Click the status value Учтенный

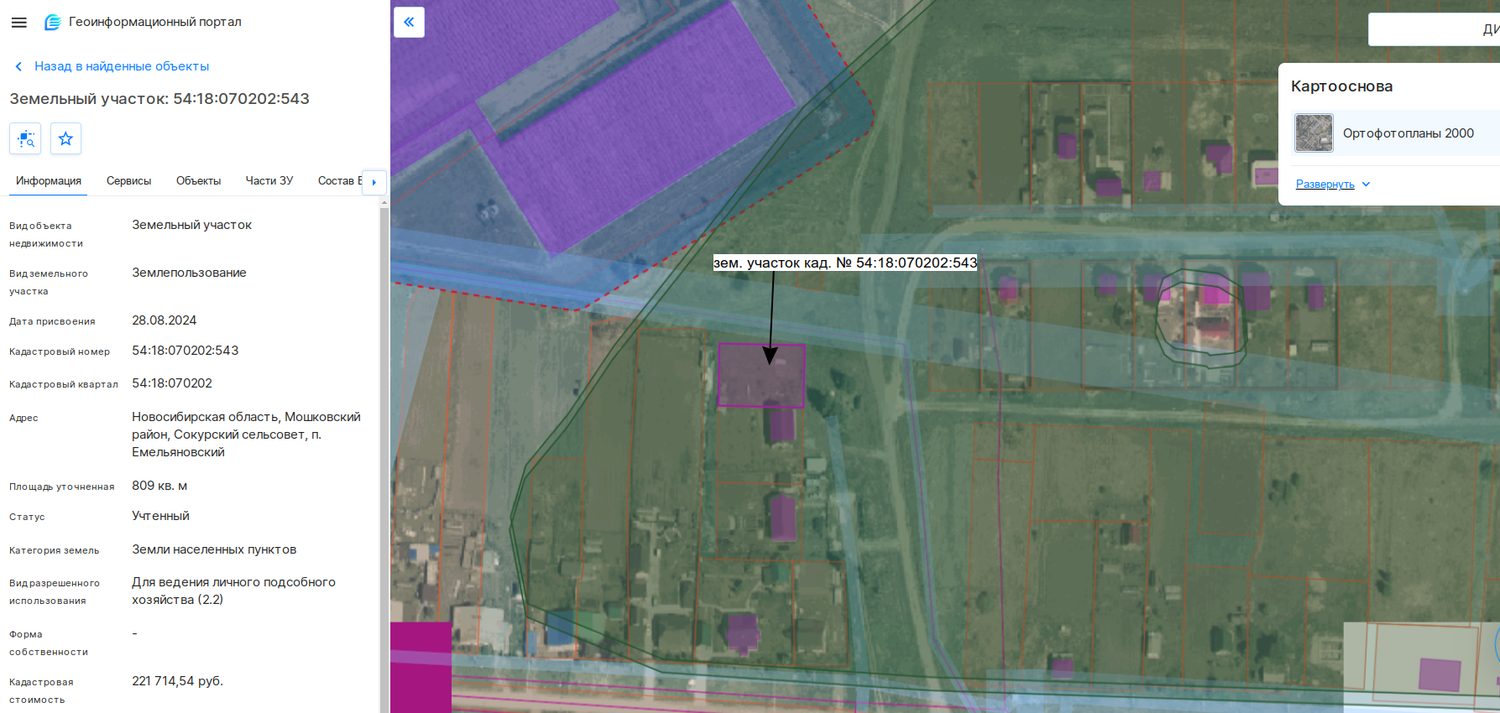(x=161, y=516)
